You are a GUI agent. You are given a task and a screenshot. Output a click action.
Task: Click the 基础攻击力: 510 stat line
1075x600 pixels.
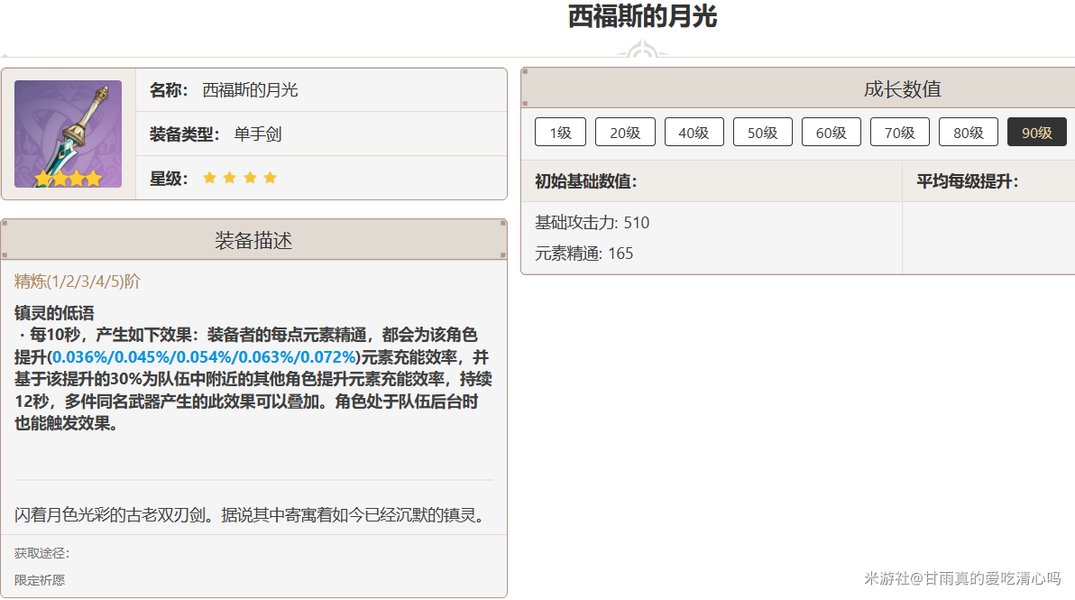point(592,223)
